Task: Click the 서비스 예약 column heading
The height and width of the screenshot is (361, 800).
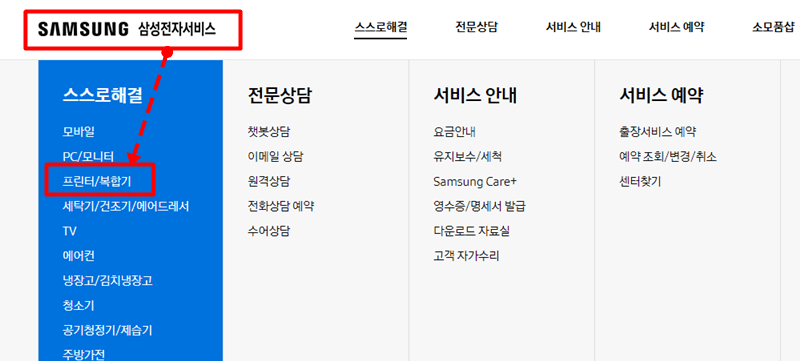Action: 661,95
